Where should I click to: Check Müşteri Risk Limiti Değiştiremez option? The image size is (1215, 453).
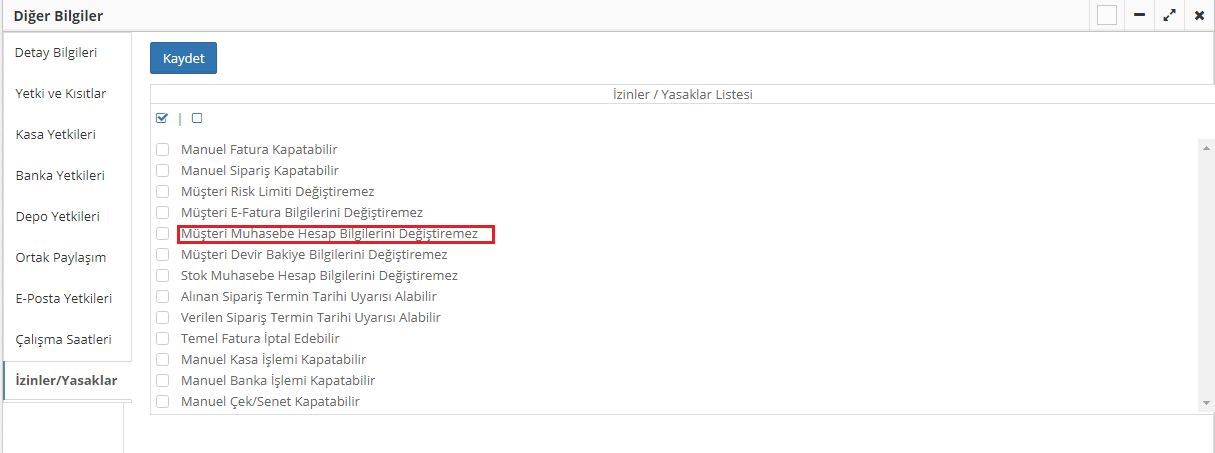tap(162, 192)
